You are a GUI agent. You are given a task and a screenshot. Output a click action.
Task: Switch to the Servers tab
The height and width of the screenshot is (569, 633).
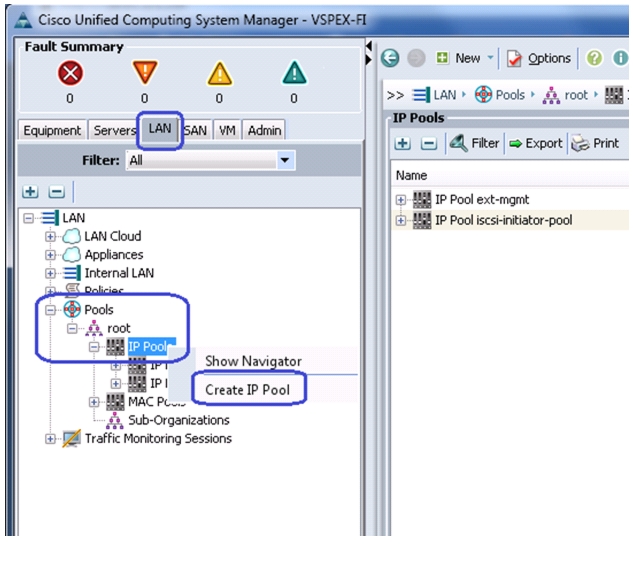114,130
